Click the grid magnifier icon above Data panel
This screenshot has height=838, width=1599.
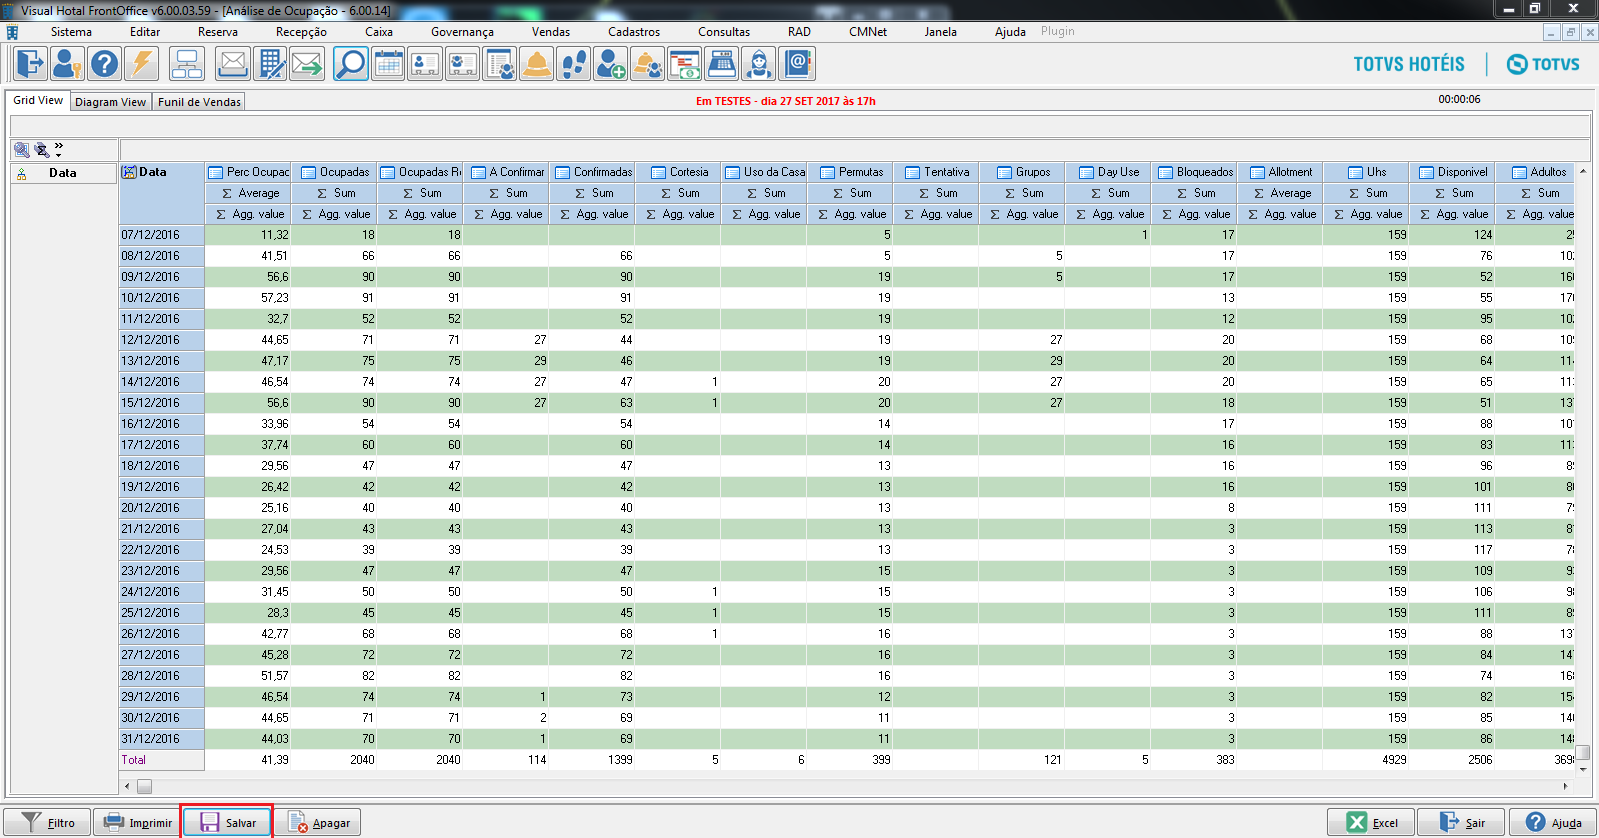tap(21, 150)
